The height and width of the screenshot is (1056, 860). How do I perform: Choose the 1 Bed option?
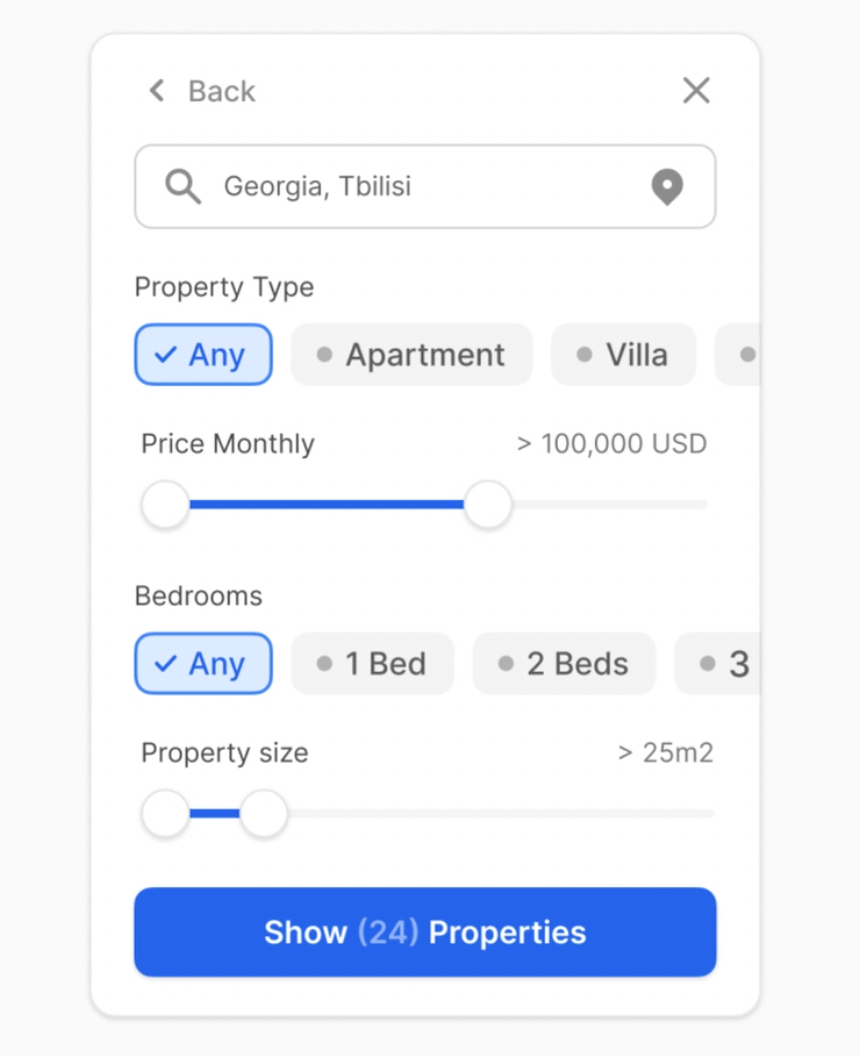[x=372, y=664]
